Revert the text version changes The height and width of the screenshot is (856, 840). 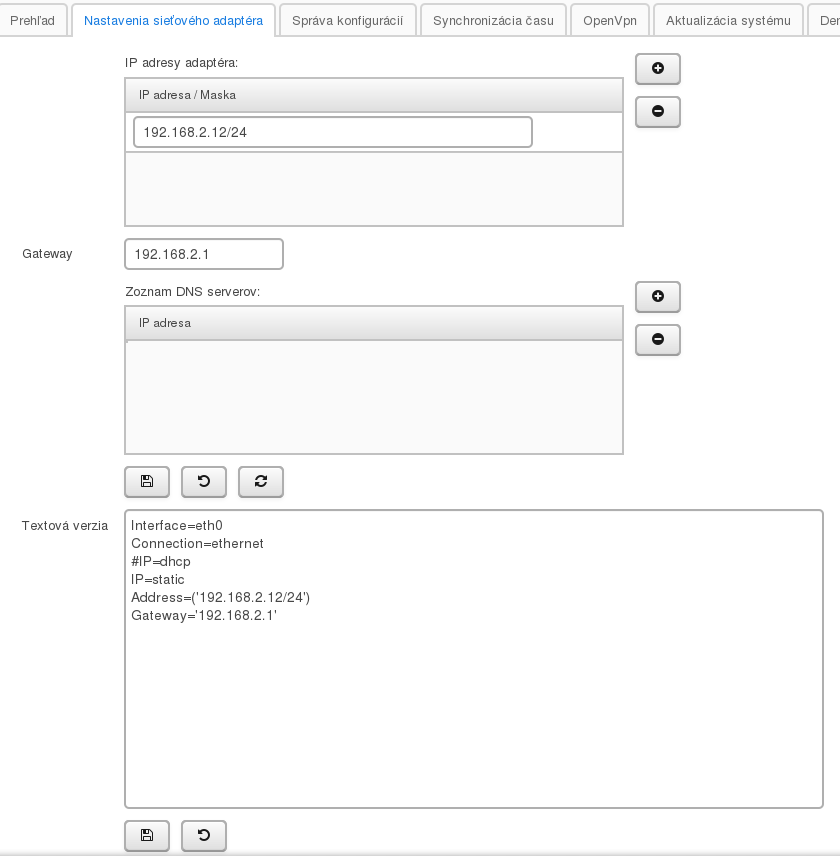pyautogui.click(x=204, y=836)
